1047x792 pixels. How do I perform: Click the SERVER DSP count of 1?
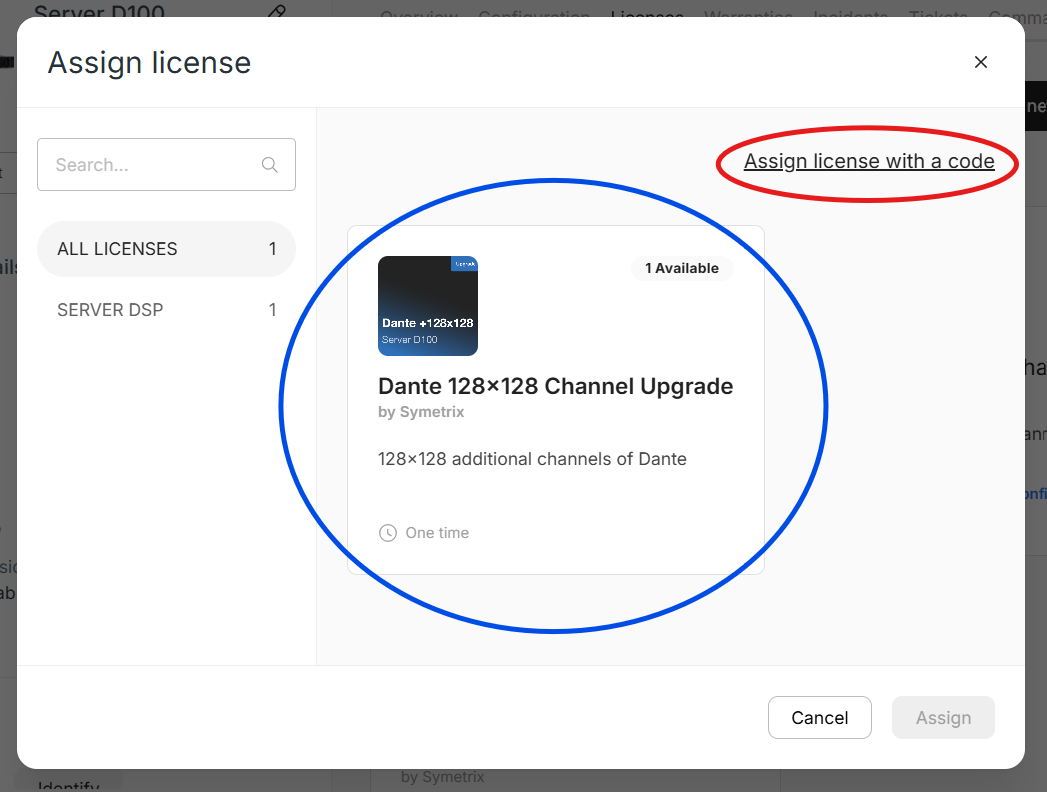(x=272, y=310)
